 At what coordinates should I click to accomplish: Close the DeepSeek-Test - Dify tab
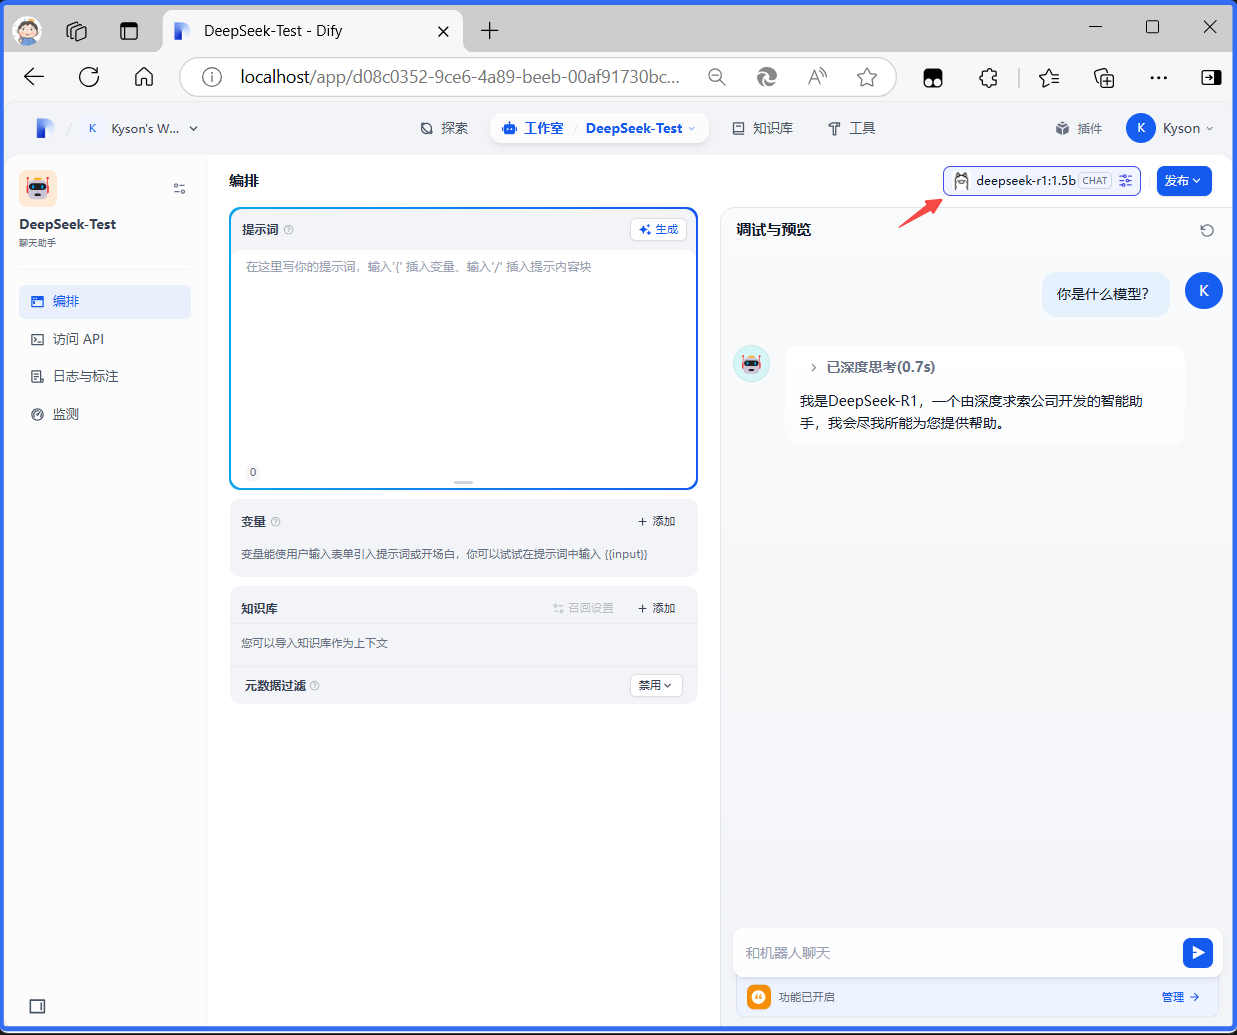tap(443, 31)
